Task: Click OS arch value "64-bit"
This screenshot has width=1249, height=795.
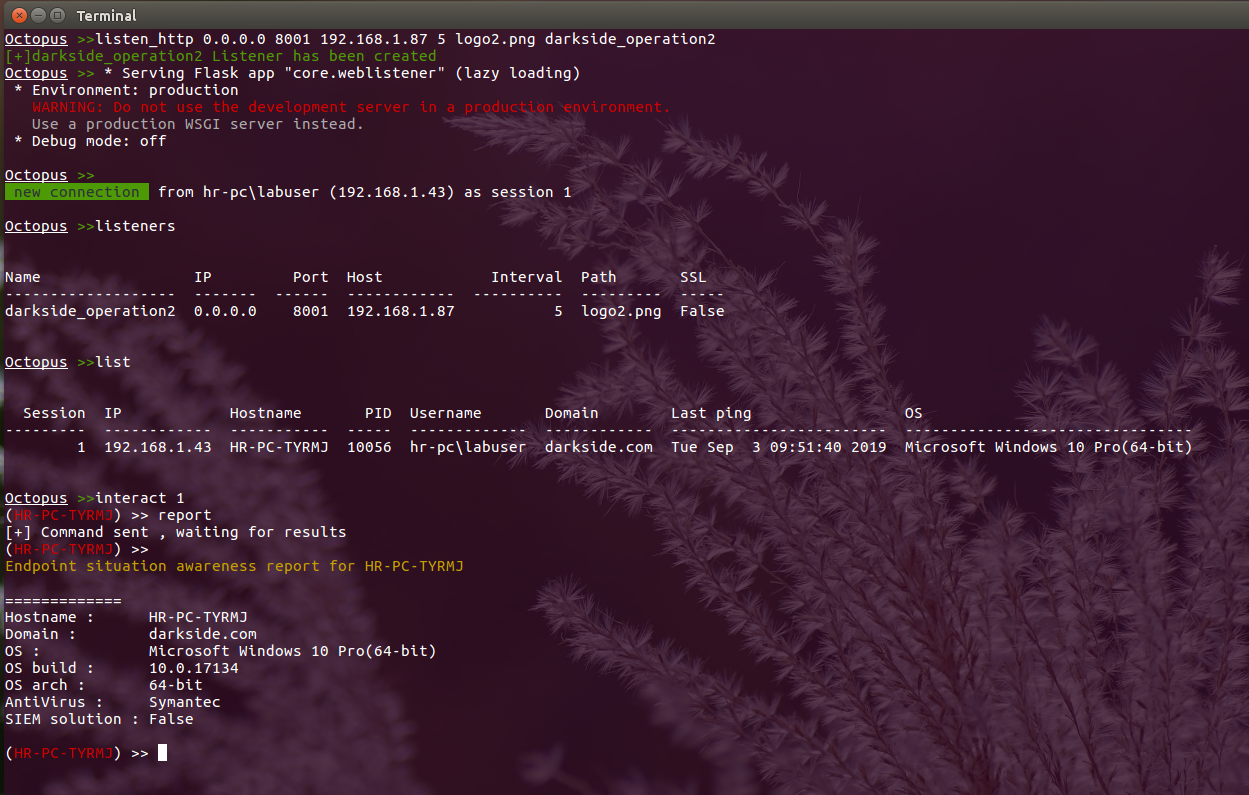Action: pos(176,685)
